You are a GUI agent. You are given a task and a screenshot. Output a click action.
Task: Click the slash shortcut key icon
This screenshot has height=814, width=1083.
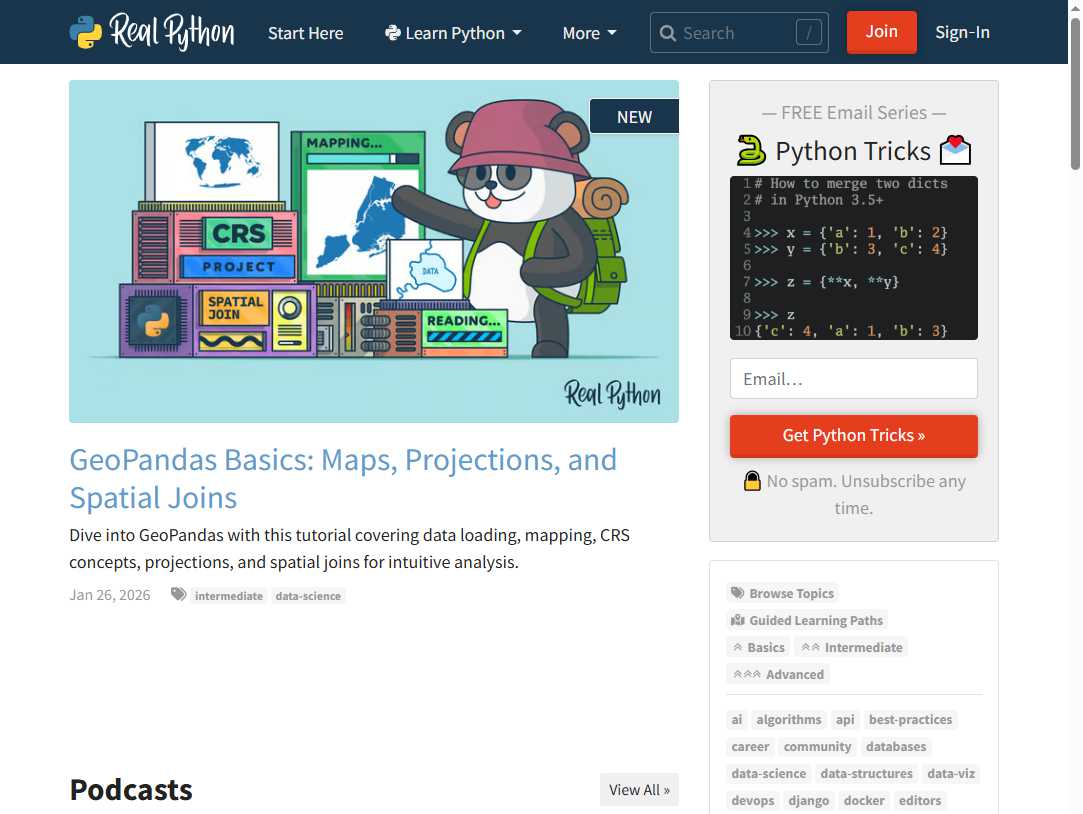pos(809,33)
